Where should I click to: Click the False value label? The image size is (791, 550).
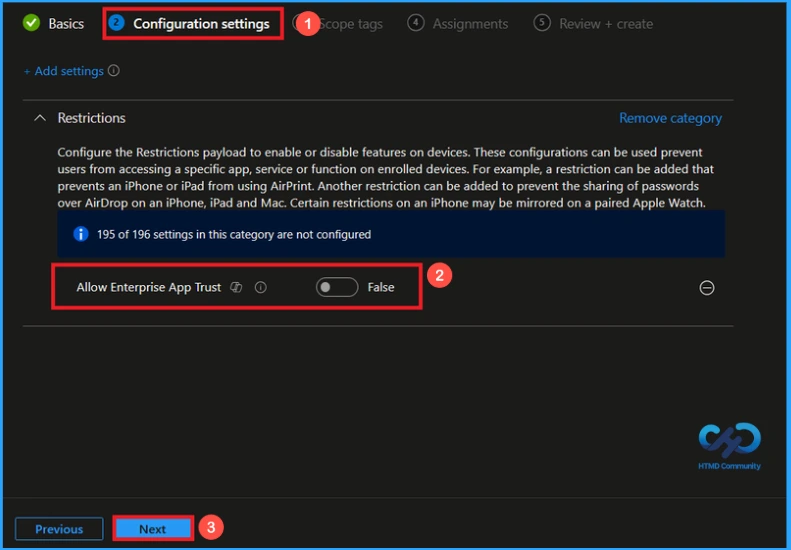point(381,287)
